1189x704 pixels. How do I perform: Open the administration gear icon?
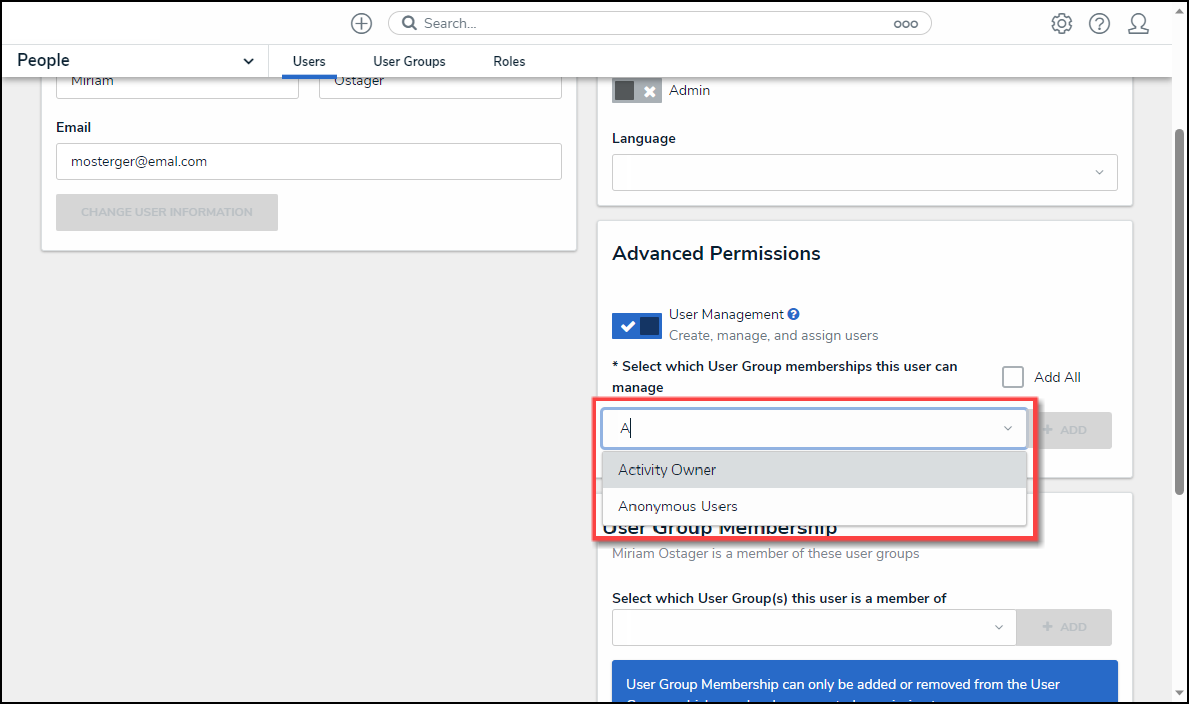1062,24
